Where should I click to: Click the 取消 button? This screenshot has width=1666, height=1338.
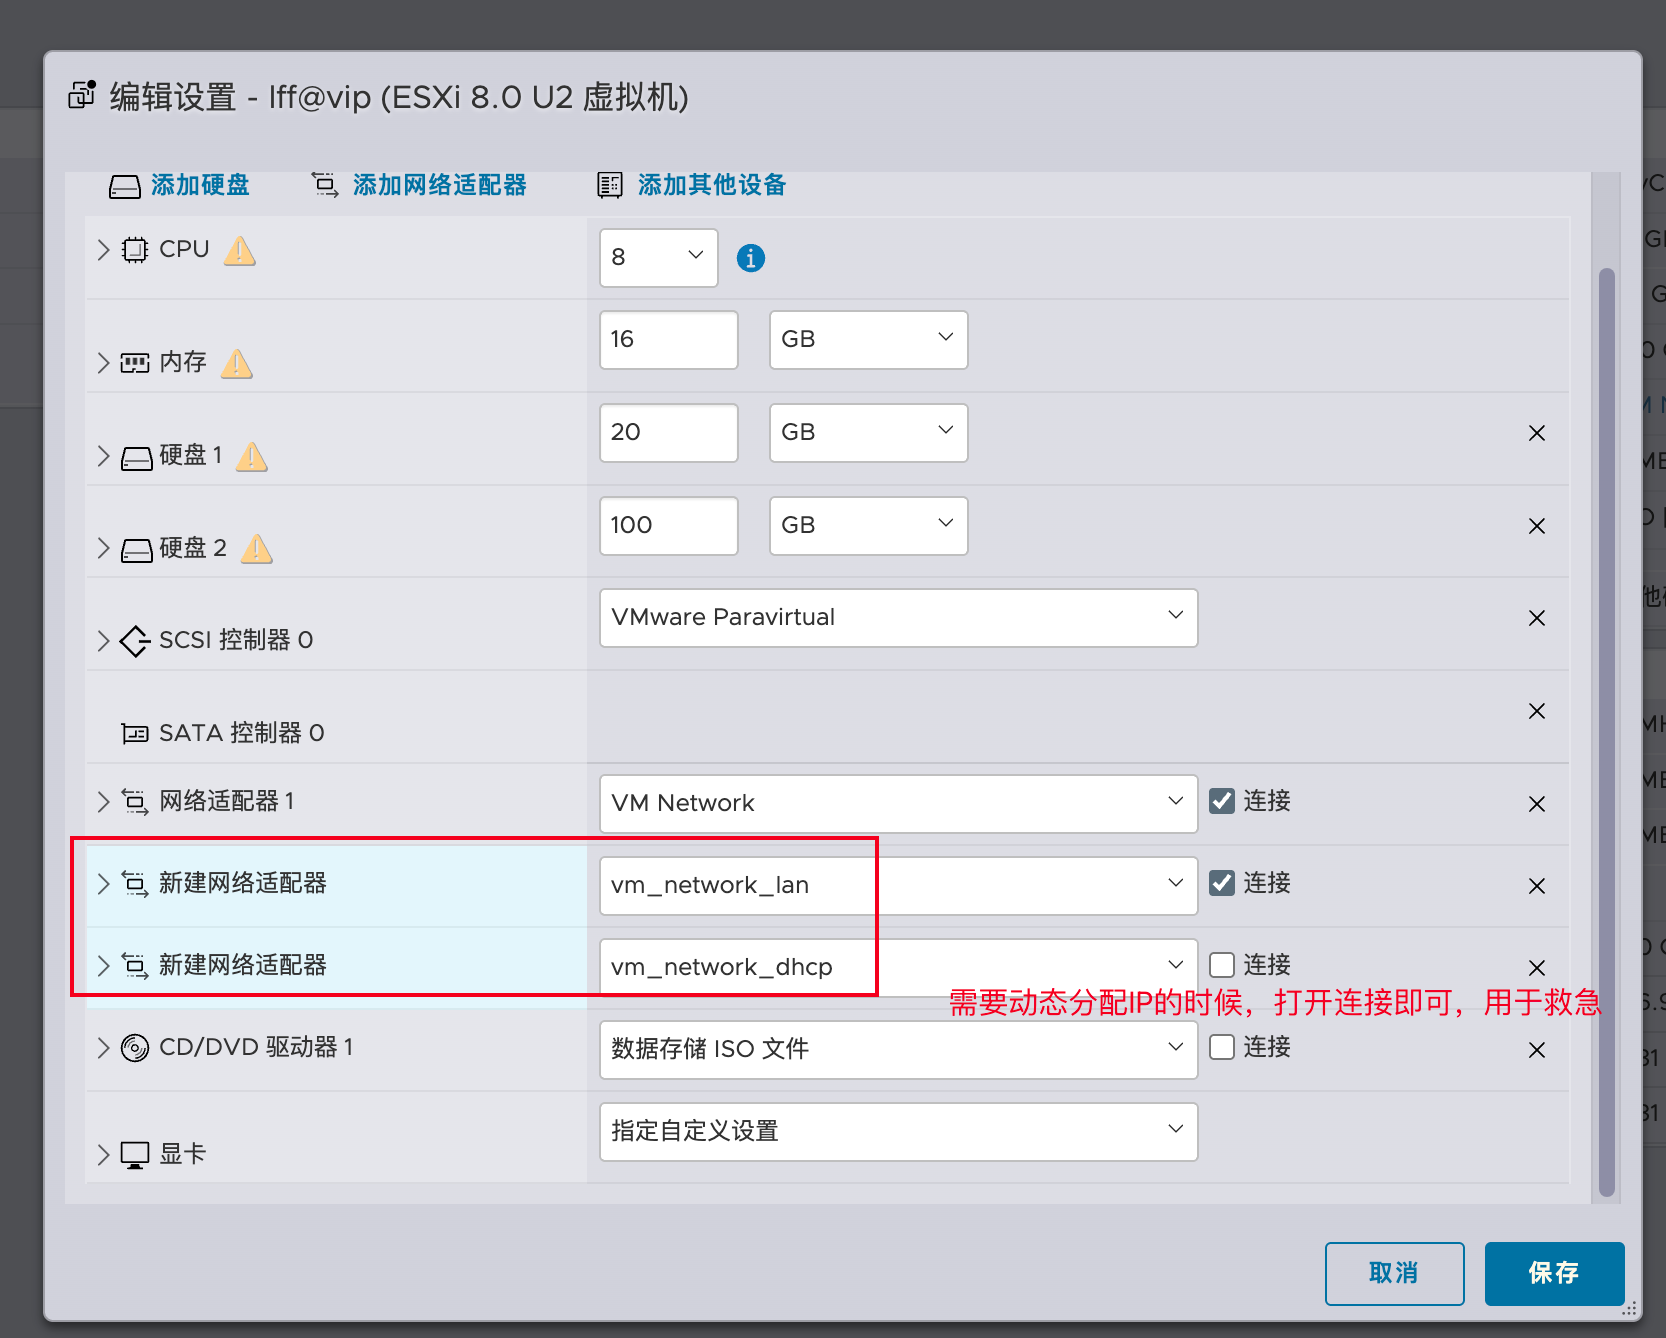click(1393, 1273)
